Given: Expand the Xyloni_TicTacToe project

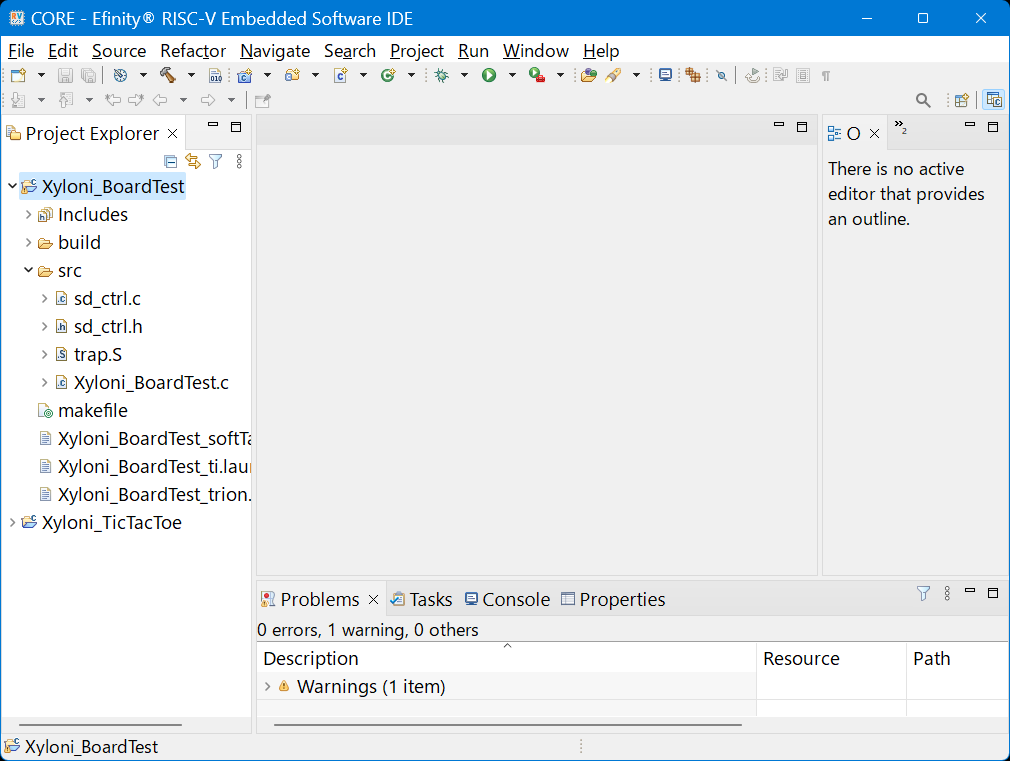Looking at the screenshot, I should pos(12,523).
